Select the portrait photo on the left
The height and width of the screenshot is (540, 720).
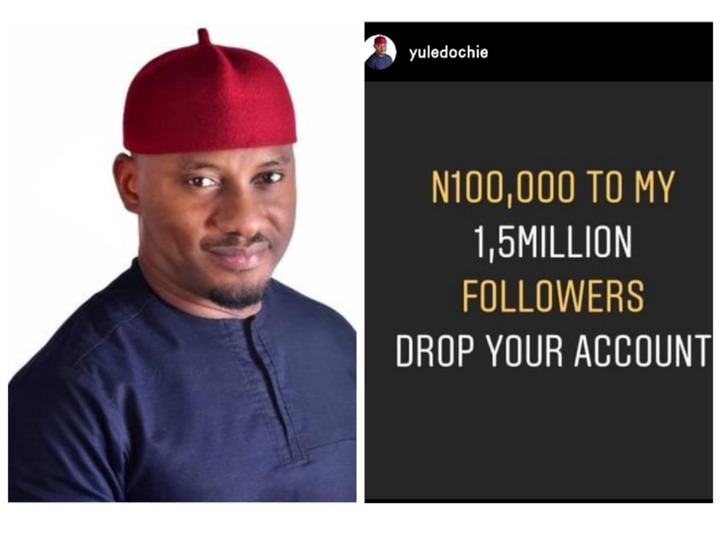182,264
